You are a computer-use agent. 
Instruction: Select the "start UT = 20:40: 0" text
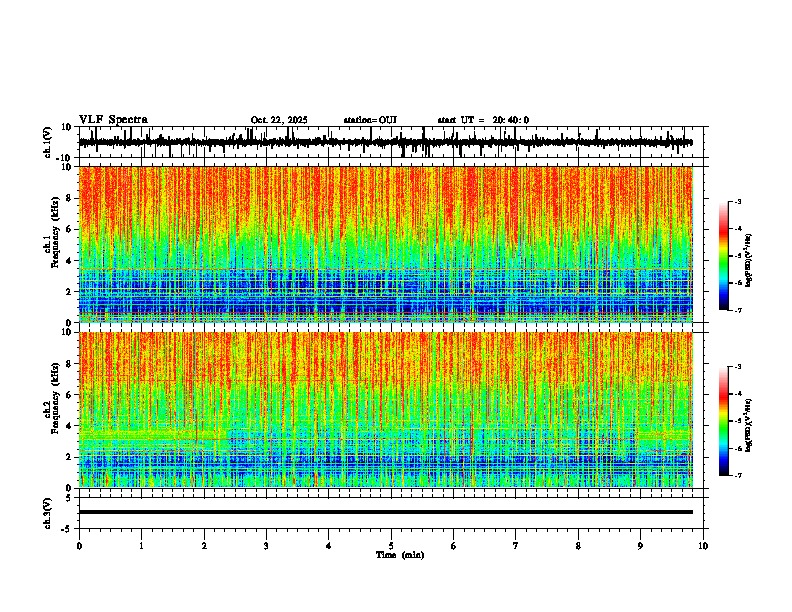[x=483, y=120]
